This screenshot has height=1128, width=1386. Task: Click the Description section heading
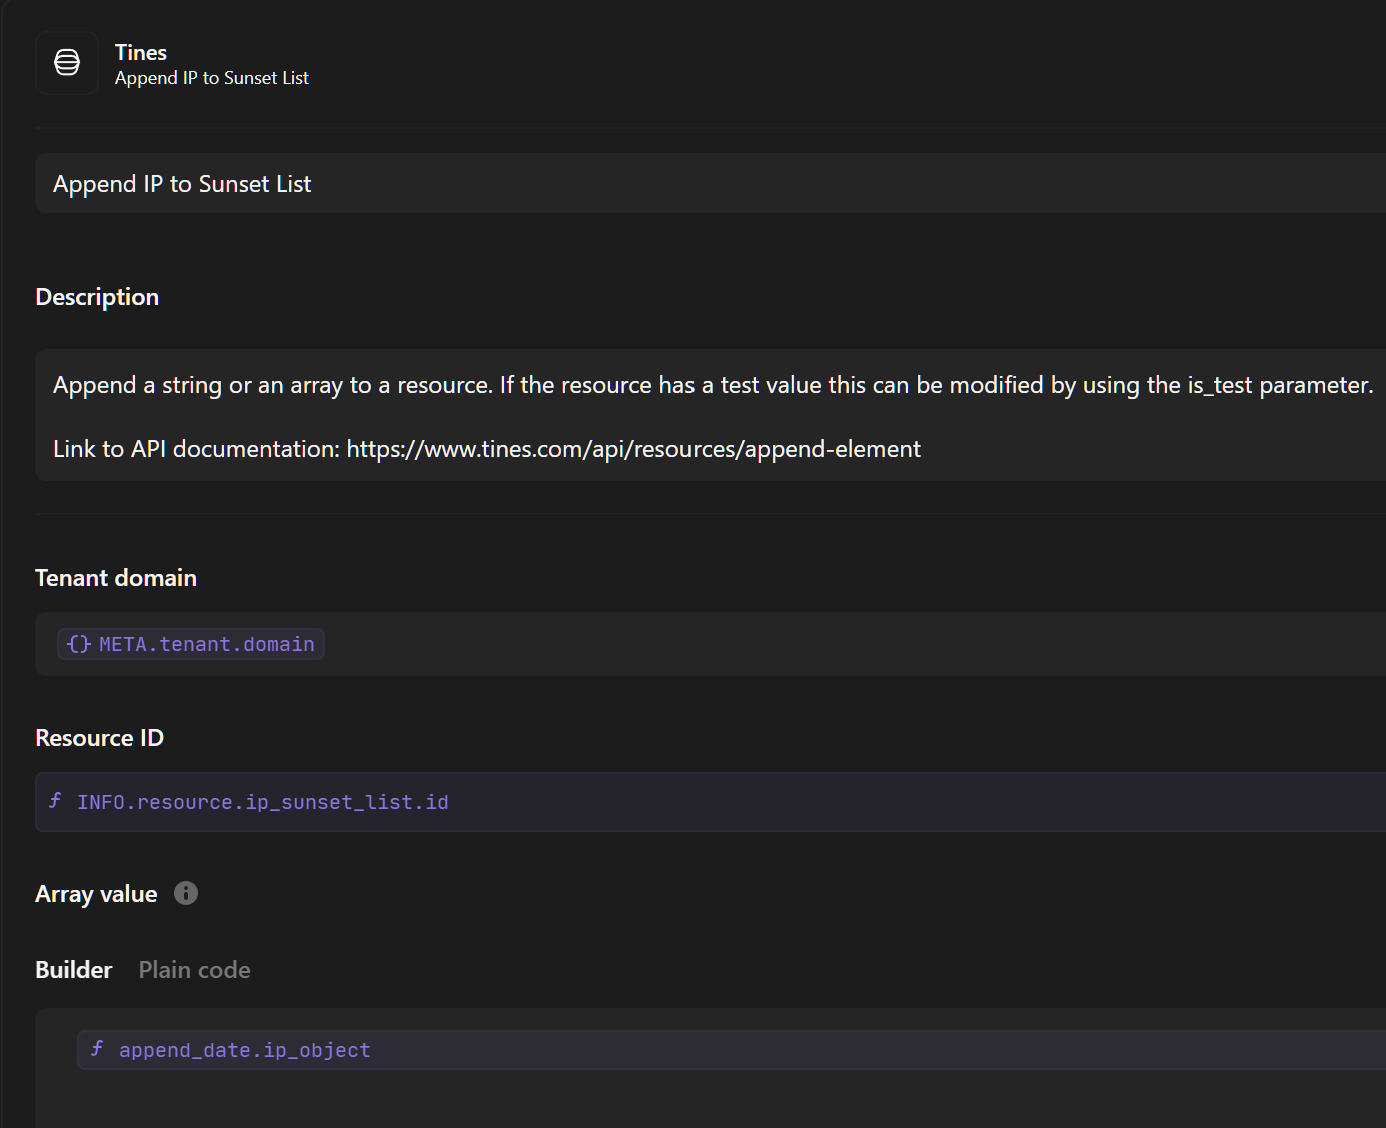[97, 297]
